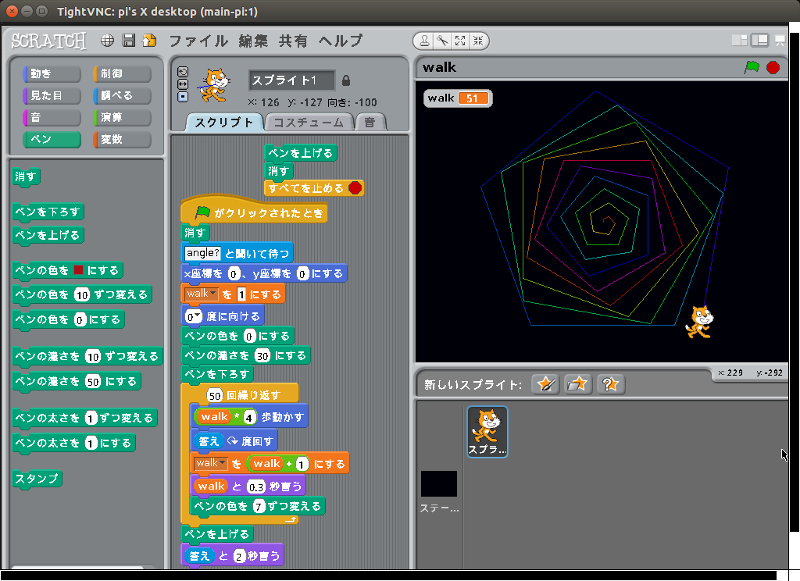Click the 答え reporter in 度回す block
Viewport: 800px width, 581px height.
pyautogui.click(x=208, y=441)
